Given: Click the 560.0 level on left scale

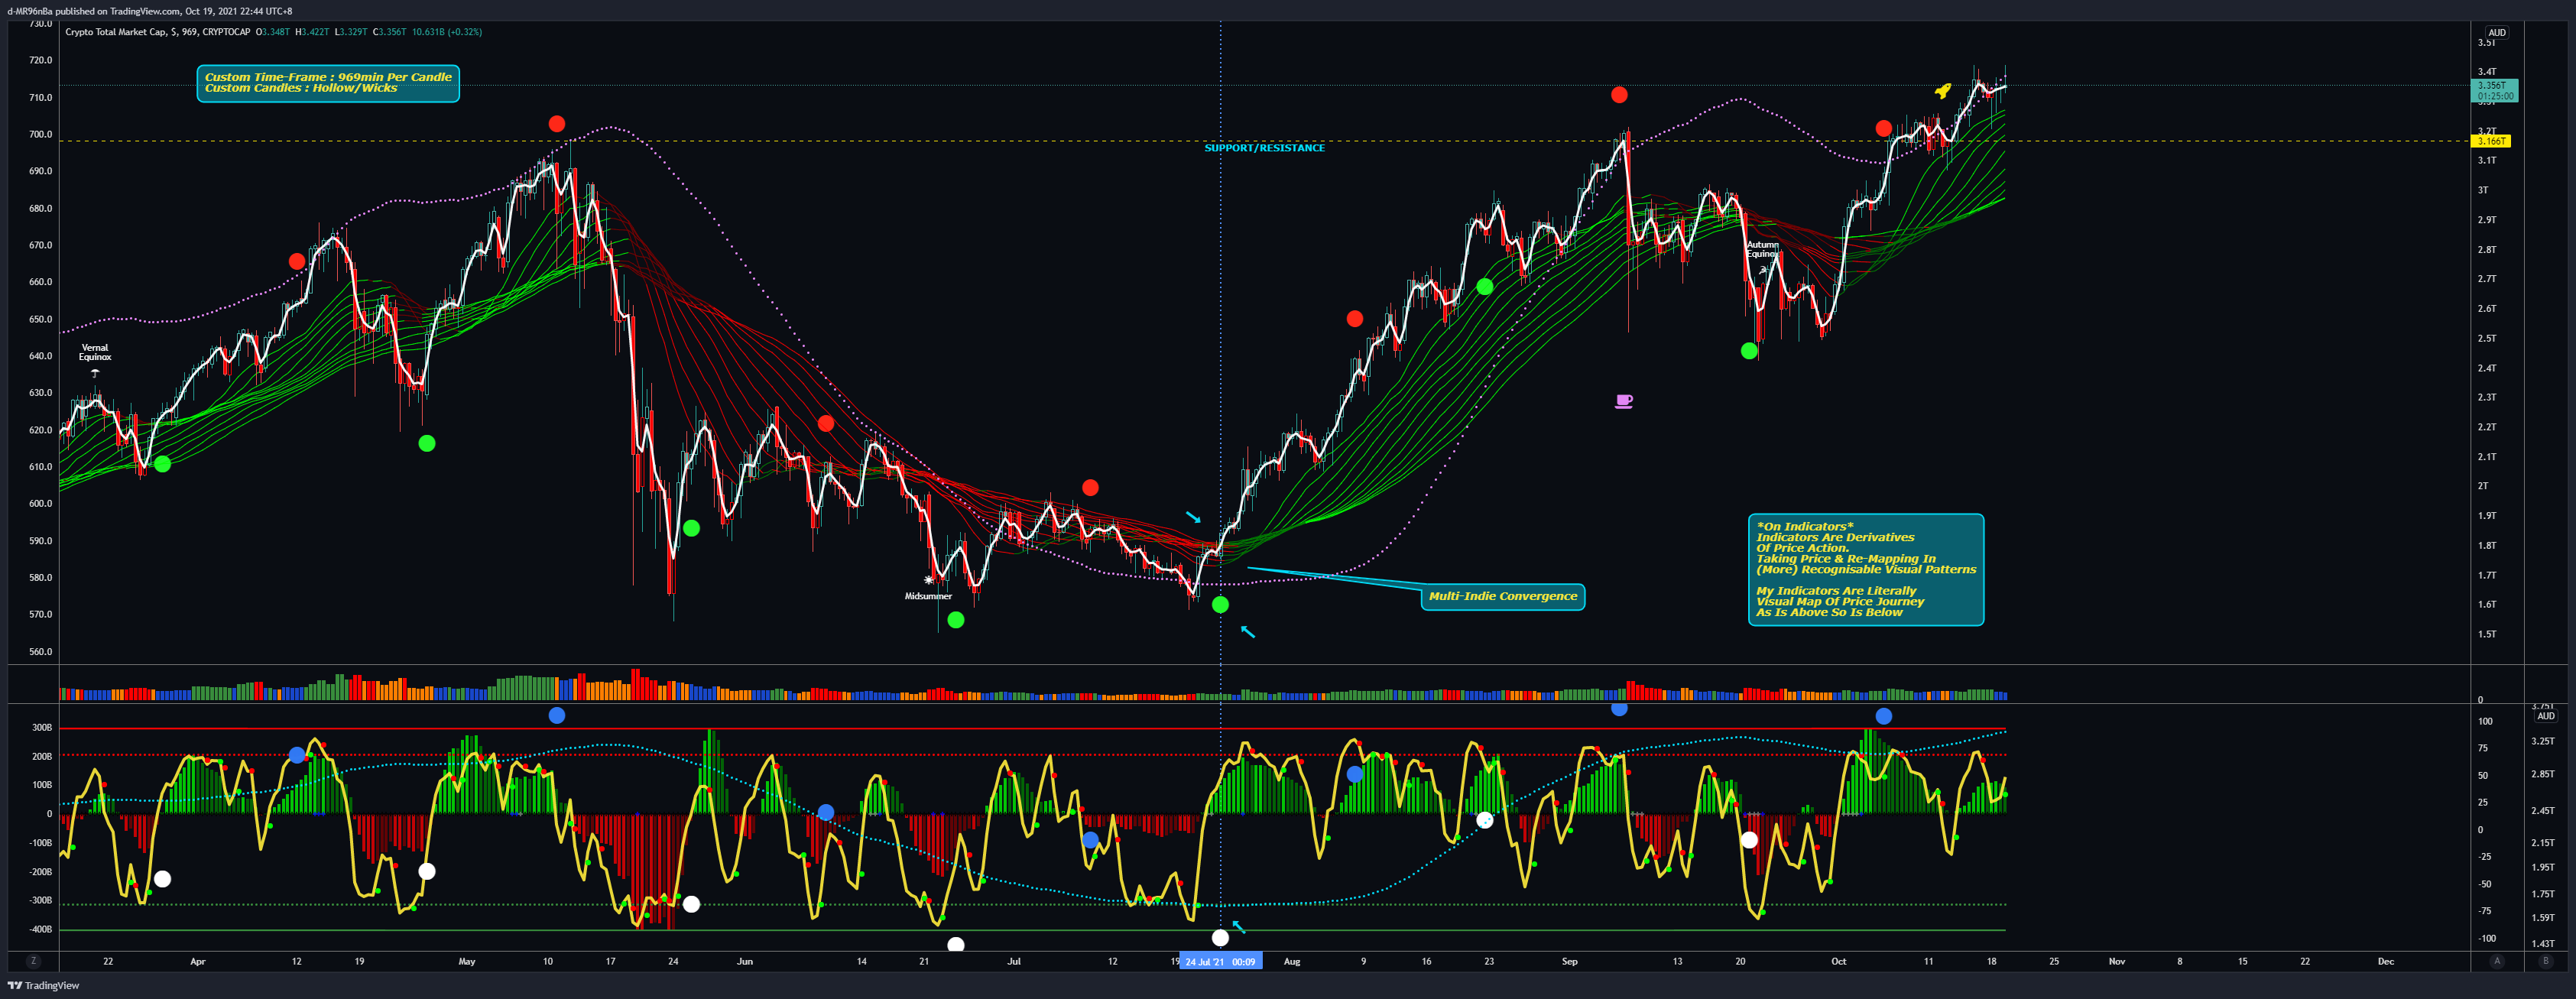Looking at the screenshot, I should [x=40, y=652].
